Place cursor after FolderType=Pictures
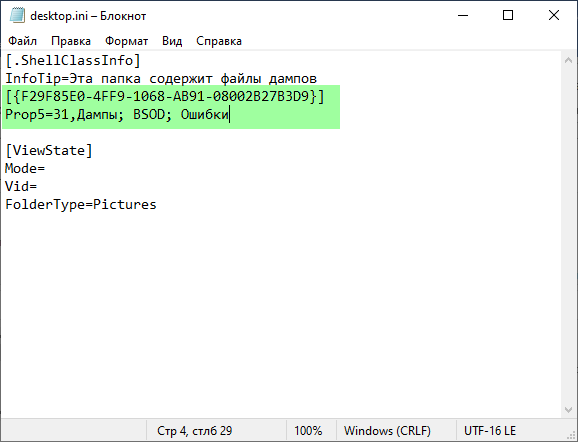 (157, 205)
